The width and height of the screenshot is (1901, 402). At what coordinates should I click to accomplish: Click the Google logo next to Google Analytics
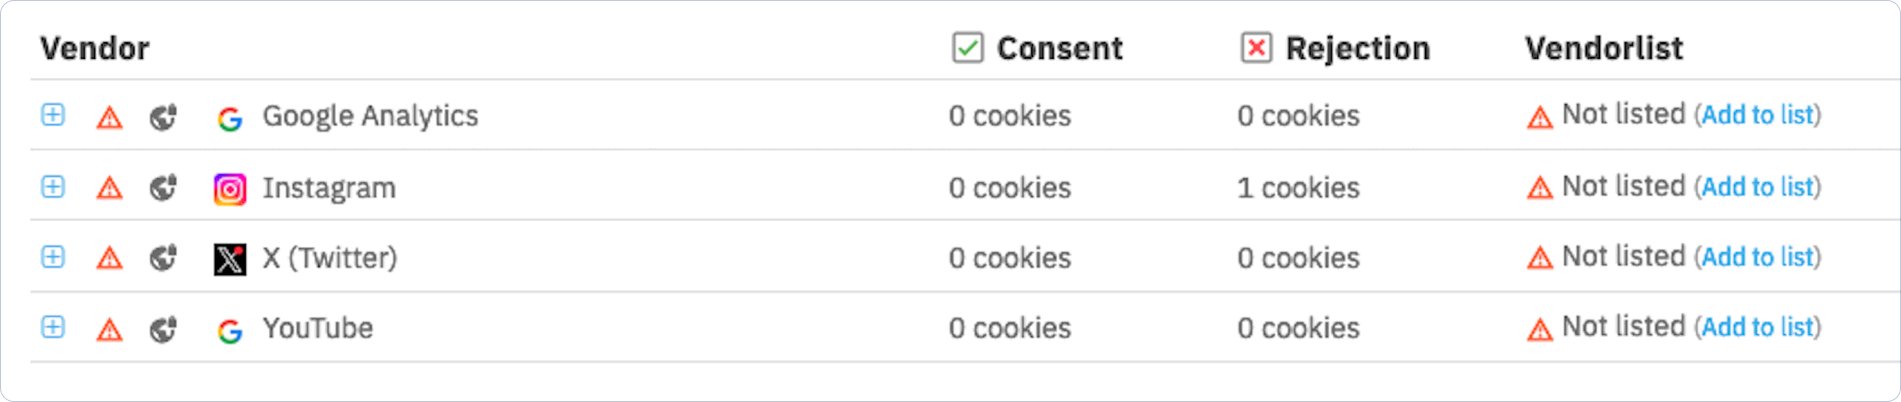[230, 119]
